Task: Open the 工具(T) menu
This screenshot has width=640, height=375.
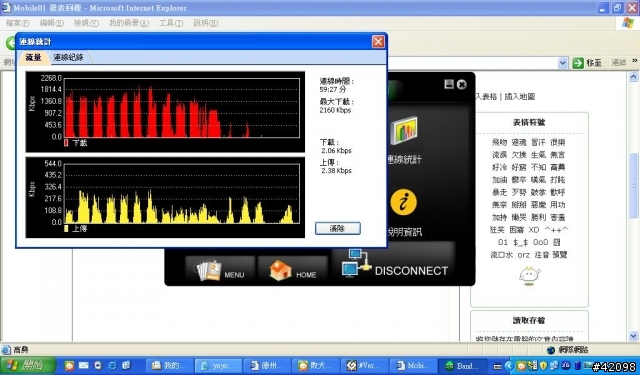Action: click(x=171, y=23)
